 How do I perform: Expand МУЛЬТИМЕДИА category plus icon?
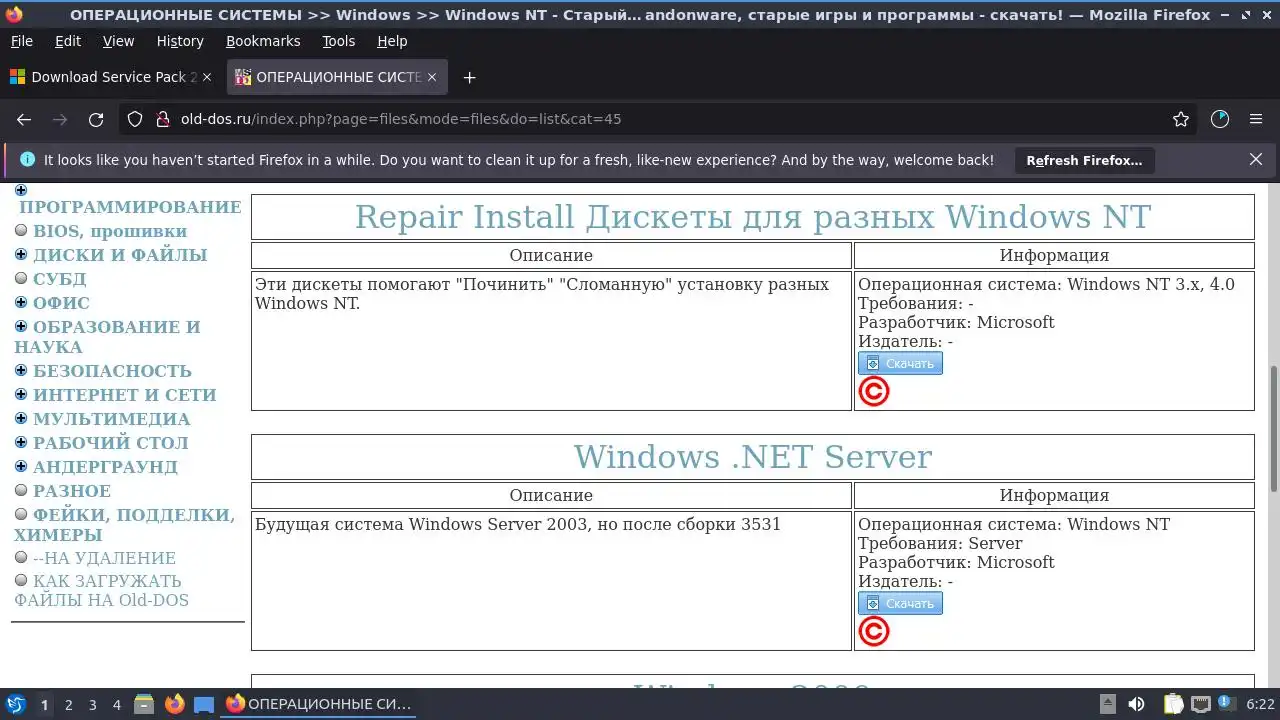coord(21,418)
